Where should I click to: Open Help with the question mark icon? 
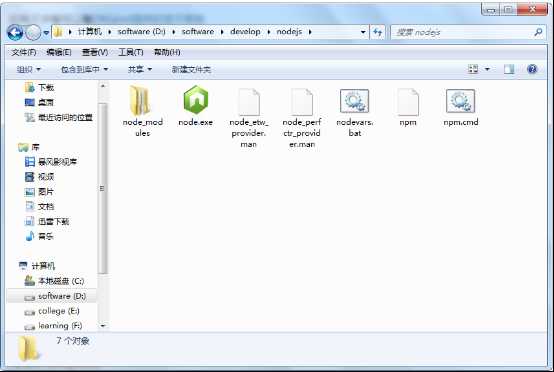(x=532, y=69)
